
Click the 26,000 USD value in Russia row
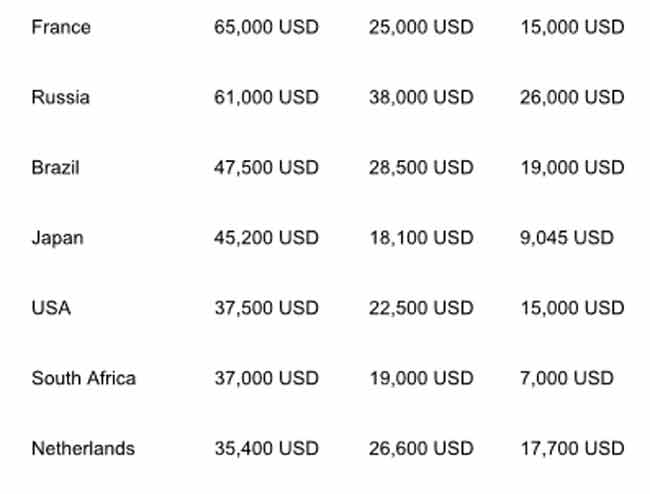572,97
